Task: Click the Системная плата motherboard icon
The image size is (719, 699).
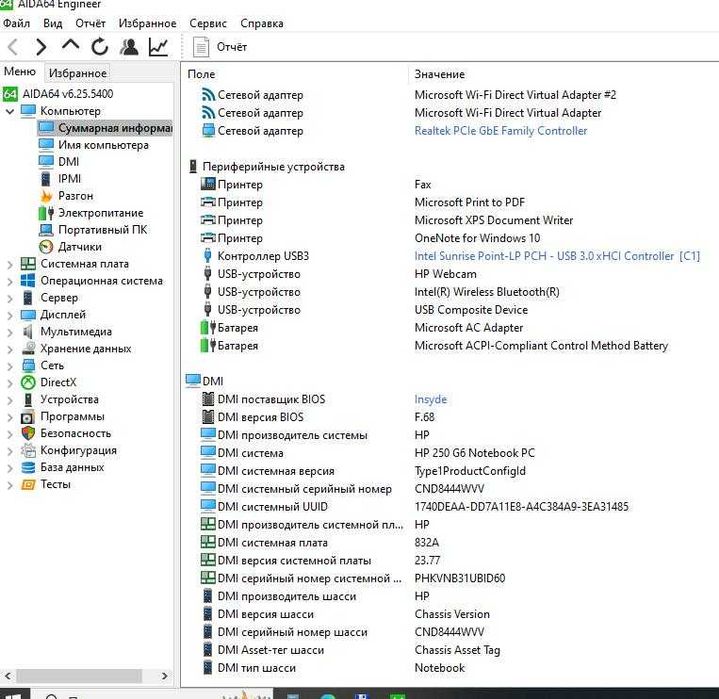Action: [28, 264]
